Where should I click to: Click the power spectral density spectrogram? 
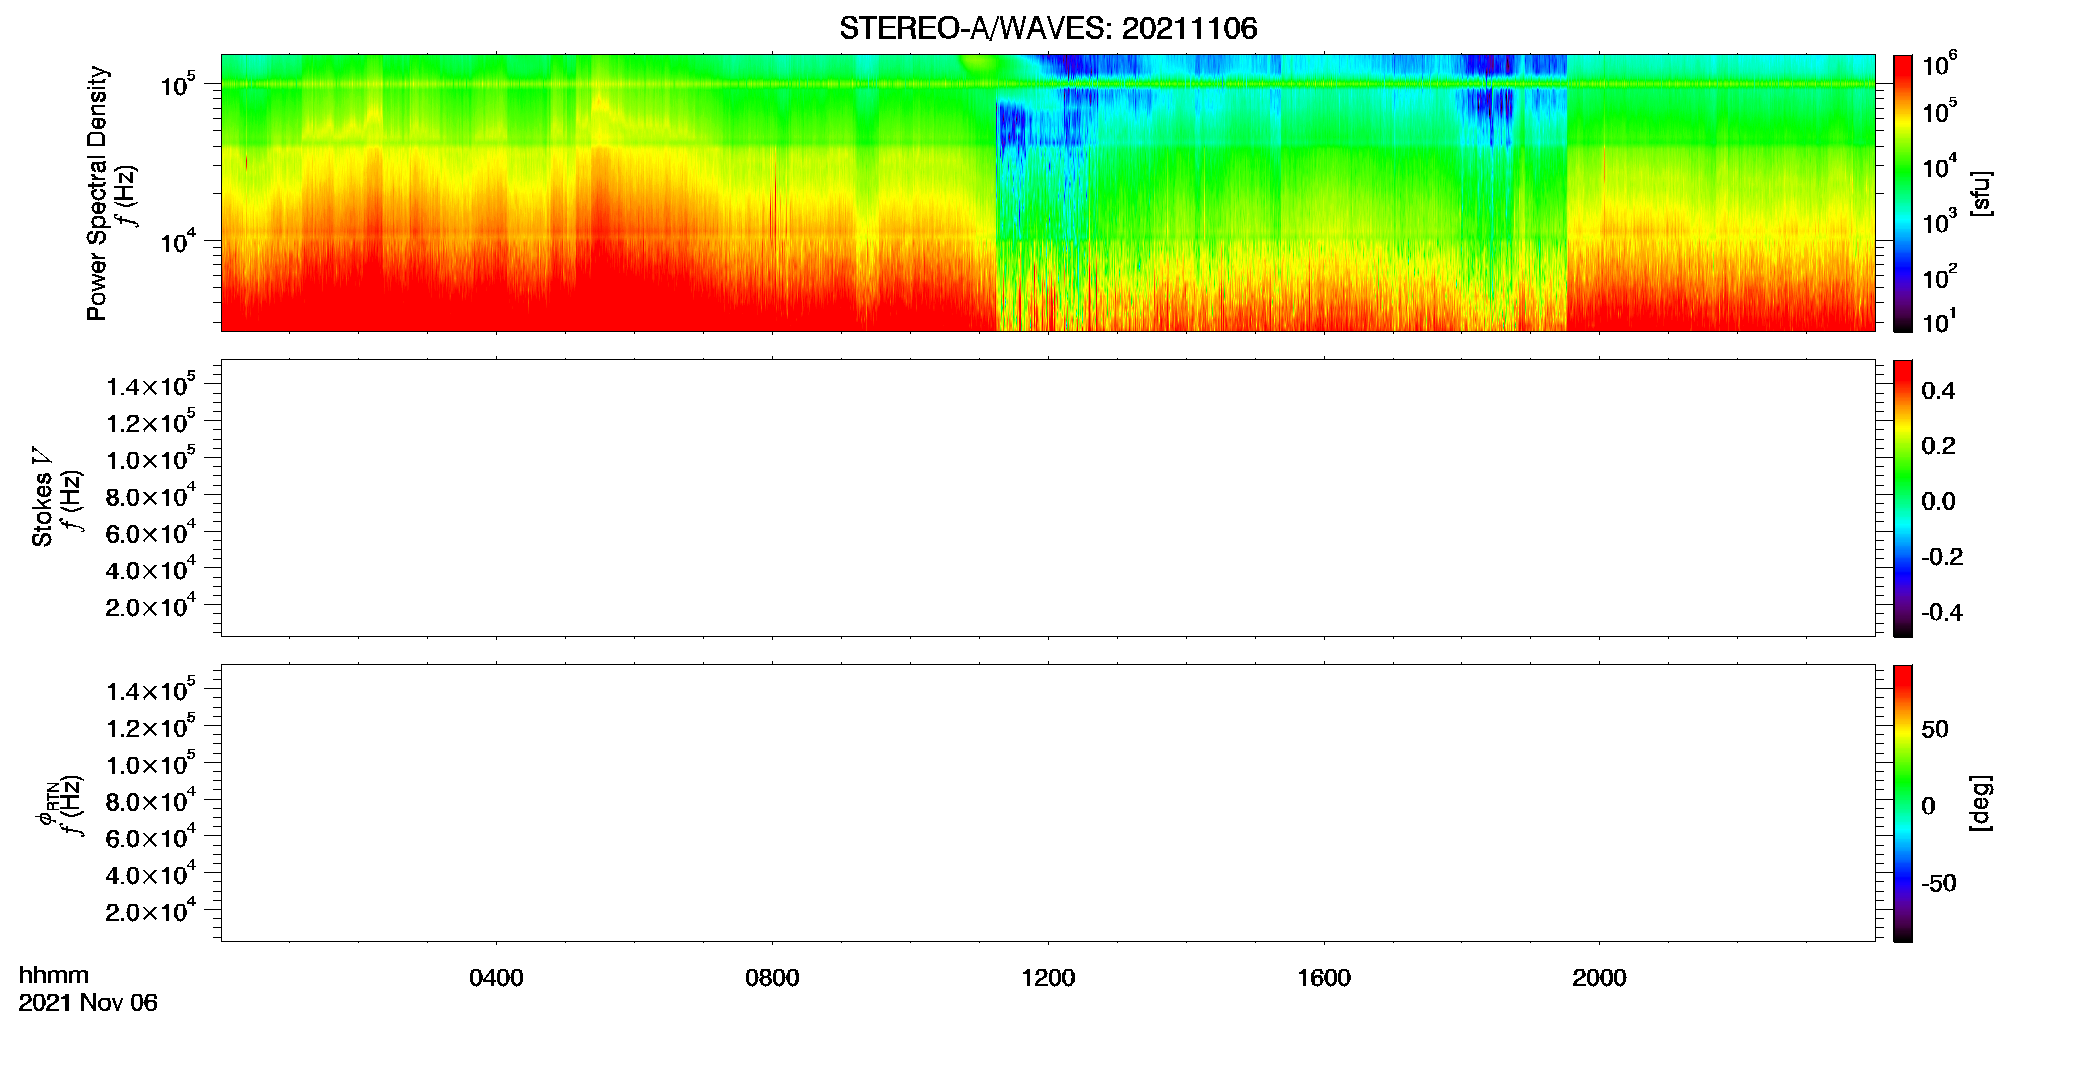(x=1048, y=193)
